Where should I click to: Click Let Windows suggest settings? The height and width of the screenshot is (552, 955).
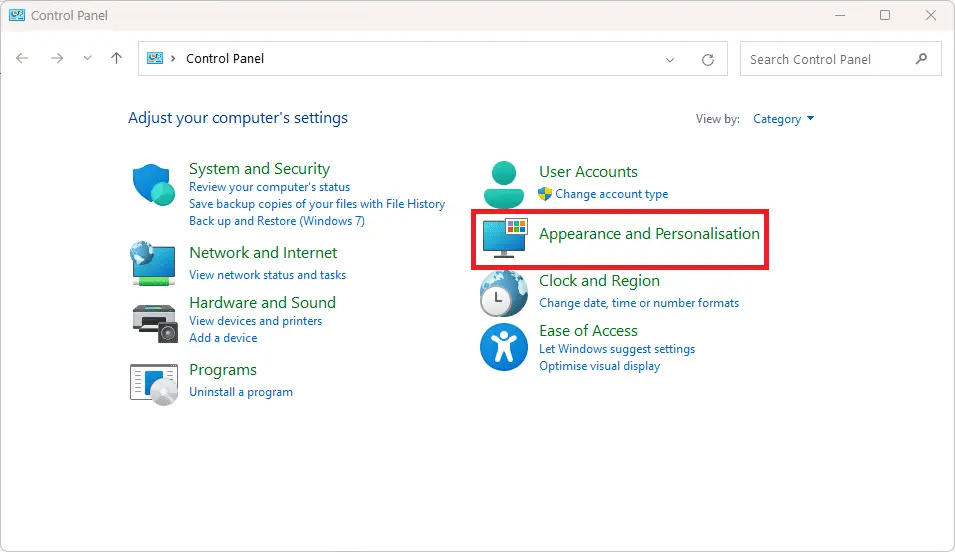tap(617, 349)
